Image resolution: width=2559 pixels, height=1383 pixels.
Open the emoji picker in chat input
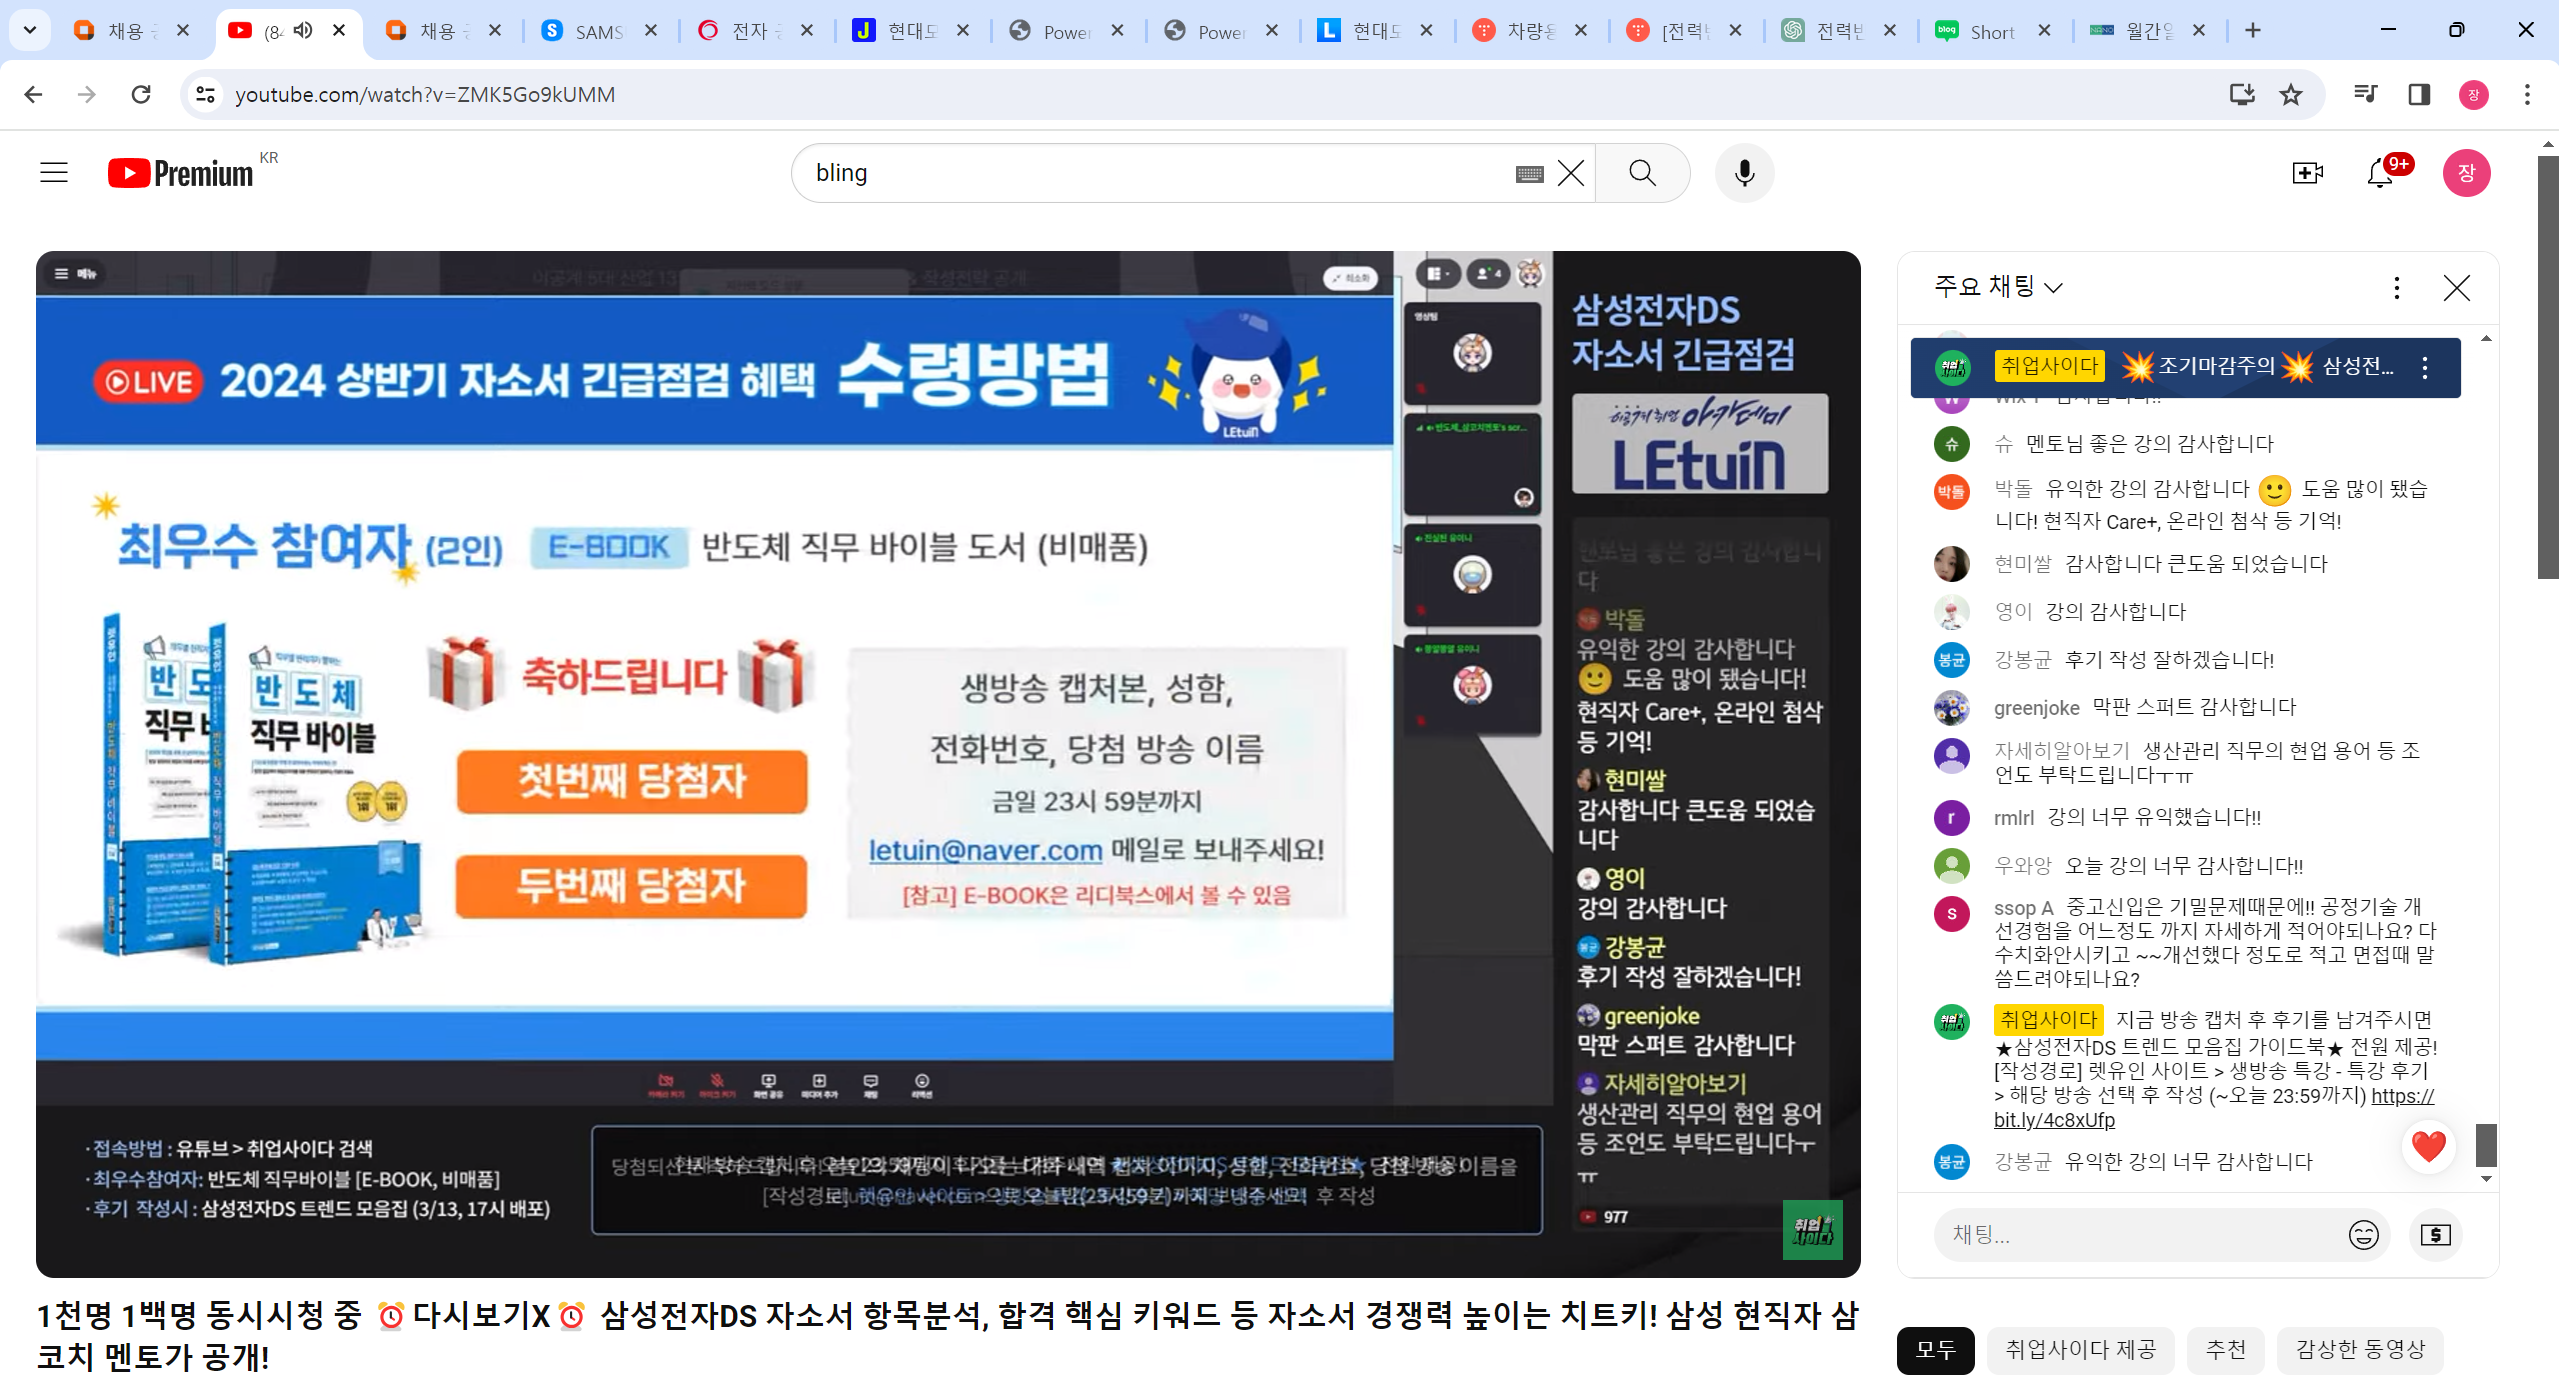[x=2363, y=1235]
